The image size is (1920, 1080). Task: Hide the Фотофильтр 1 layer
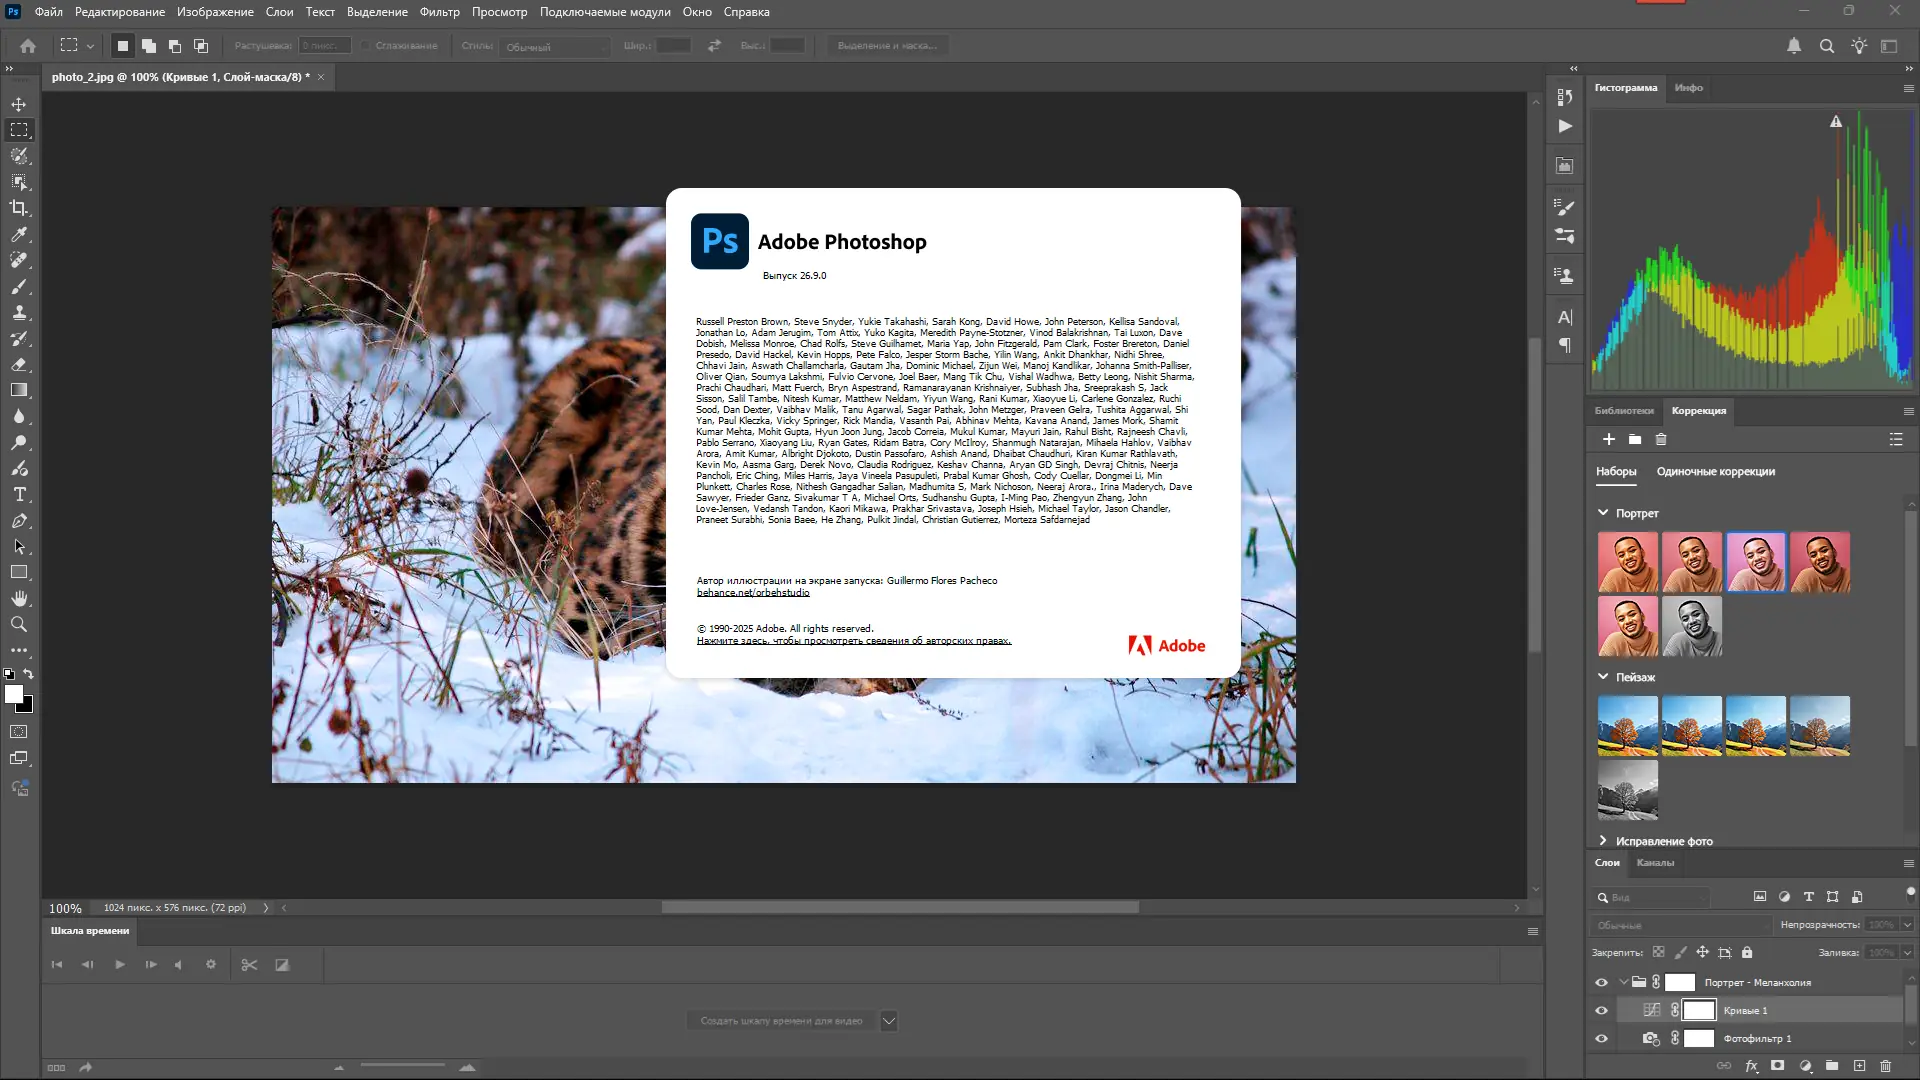pyautogui.click(x=1601, y=1038)
